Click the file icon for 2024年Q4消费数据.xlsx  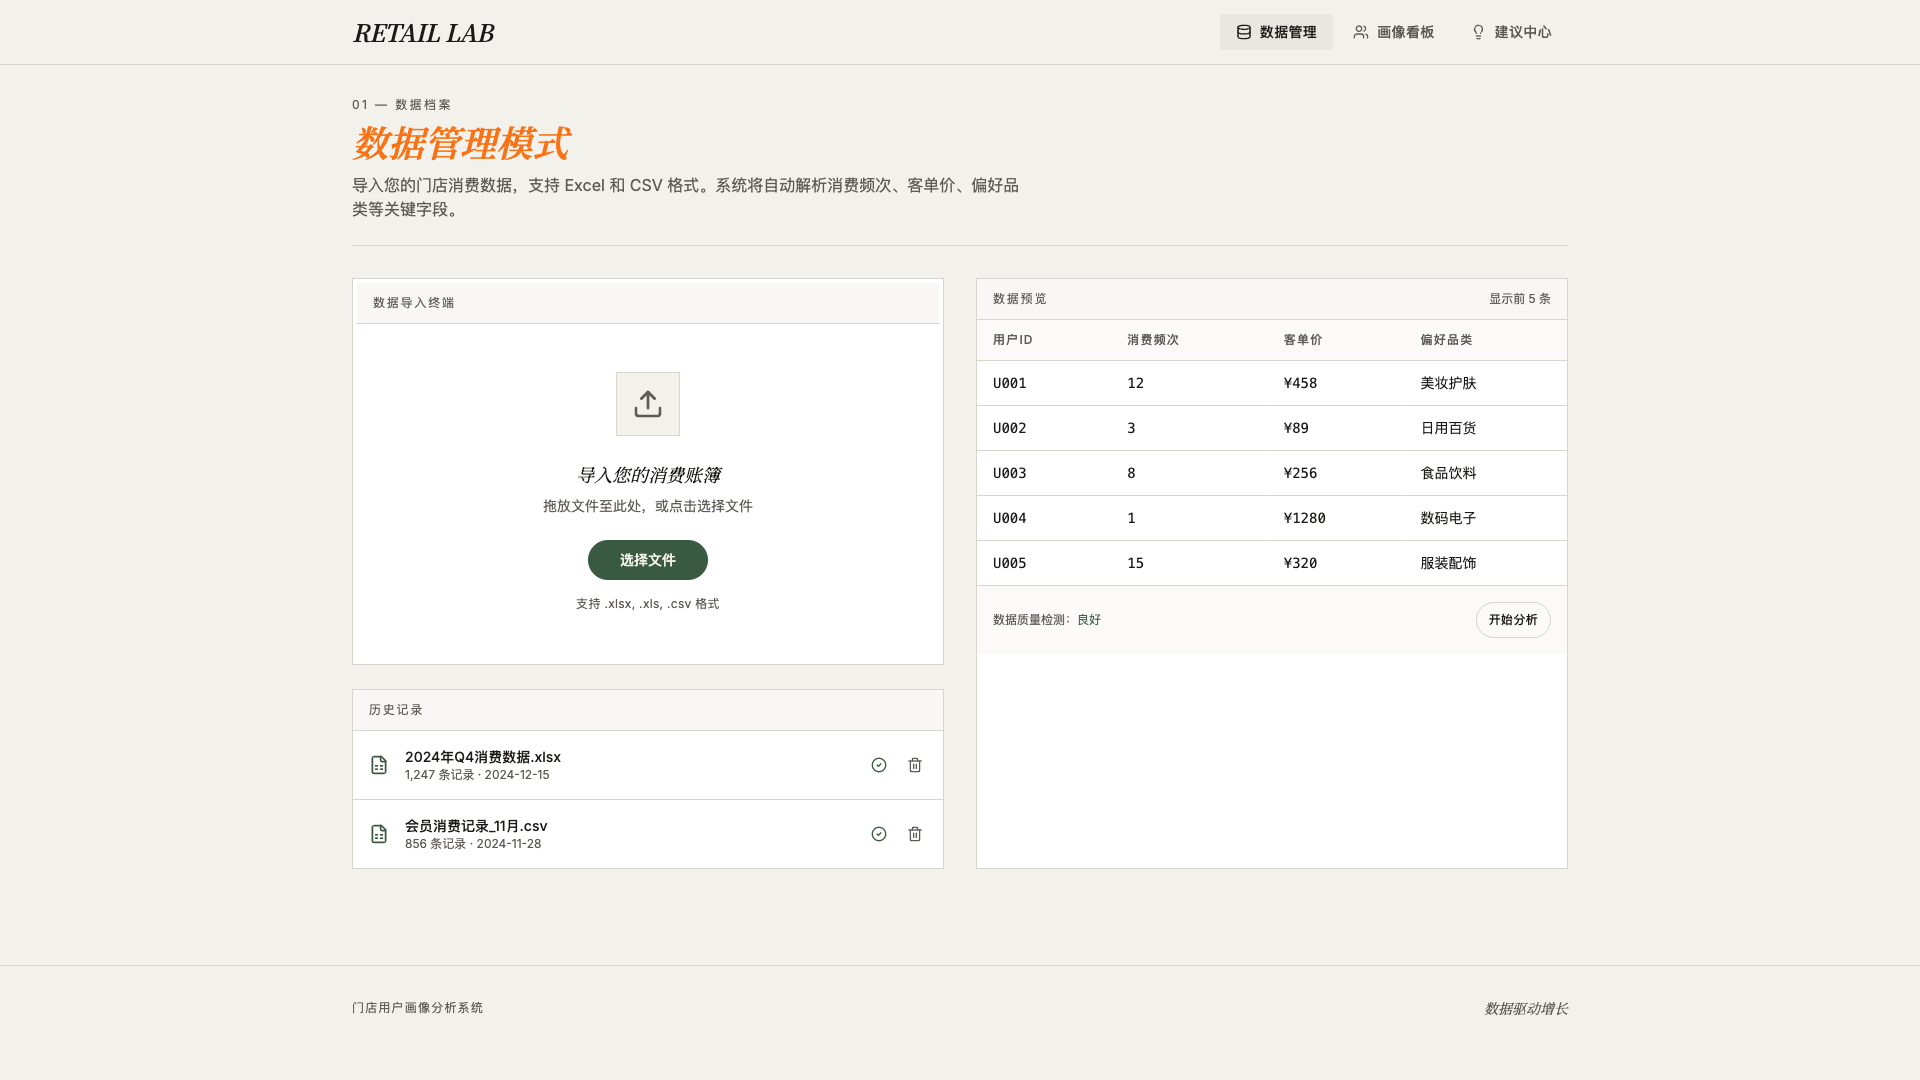click(x=378, y=764)
